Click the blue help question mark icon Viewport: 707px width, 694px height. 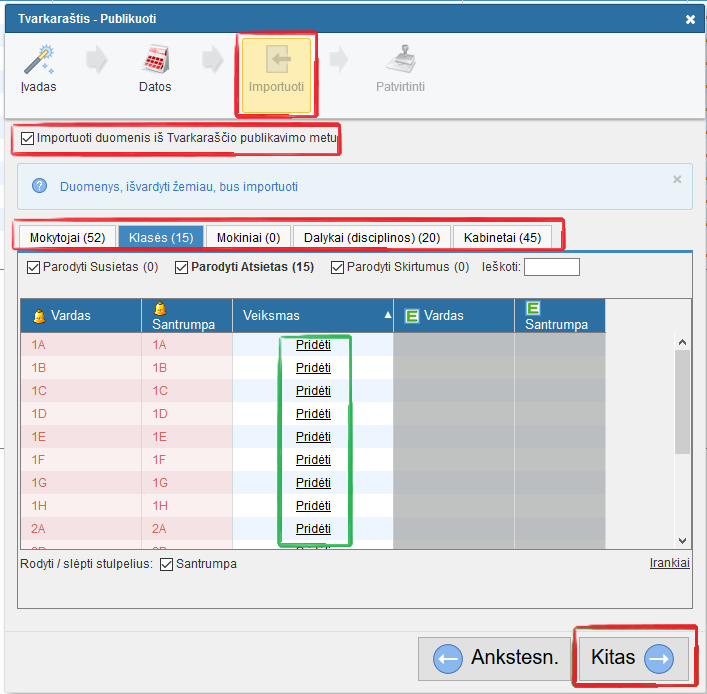[x=40, y=186]
